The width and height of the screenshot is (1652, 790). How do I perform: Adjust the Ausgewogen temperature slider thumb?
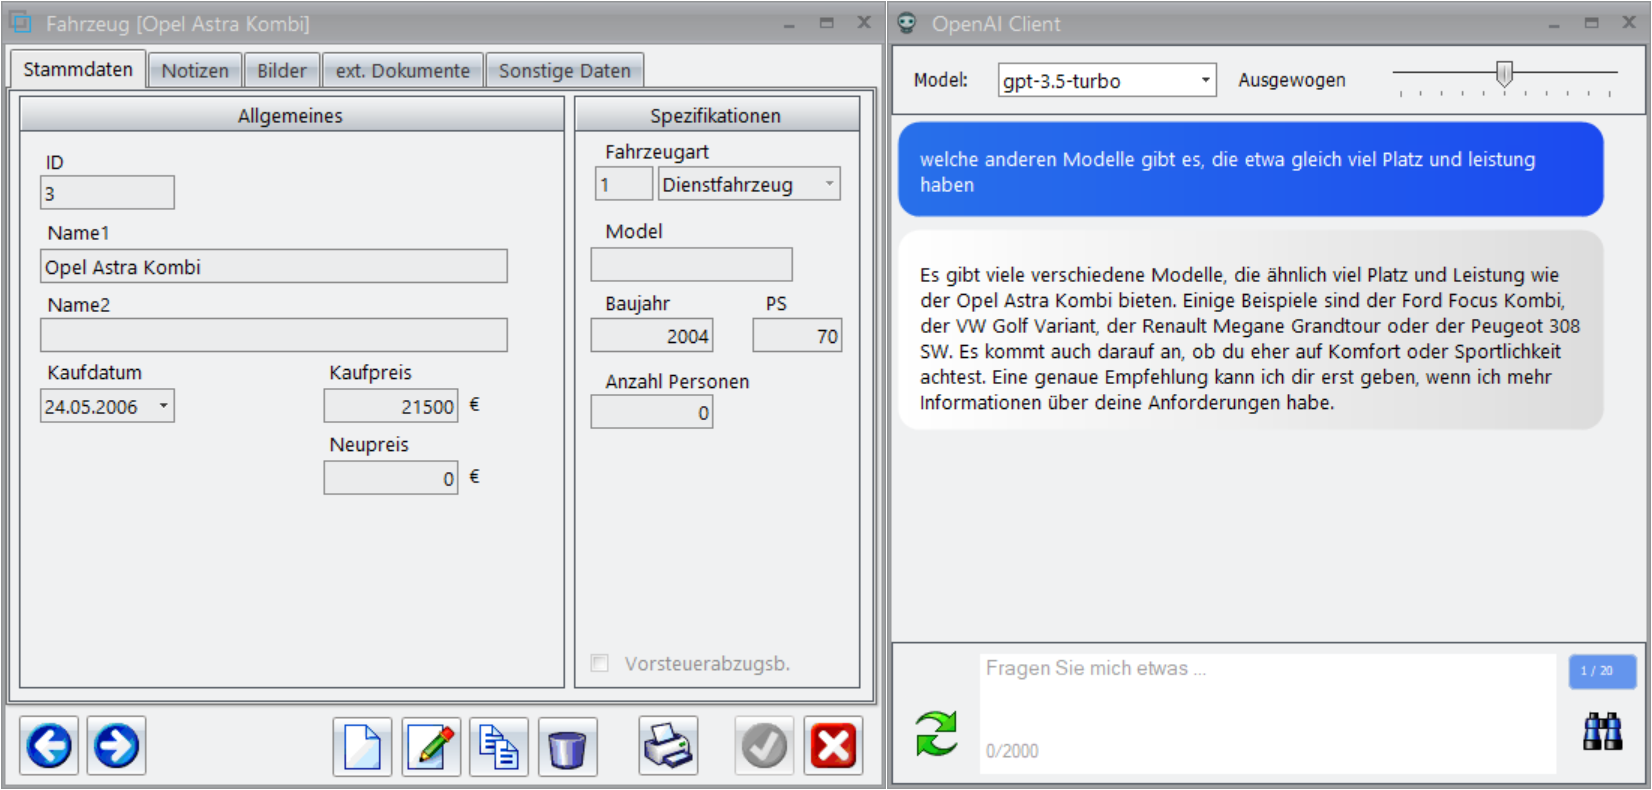point(1504,74)
